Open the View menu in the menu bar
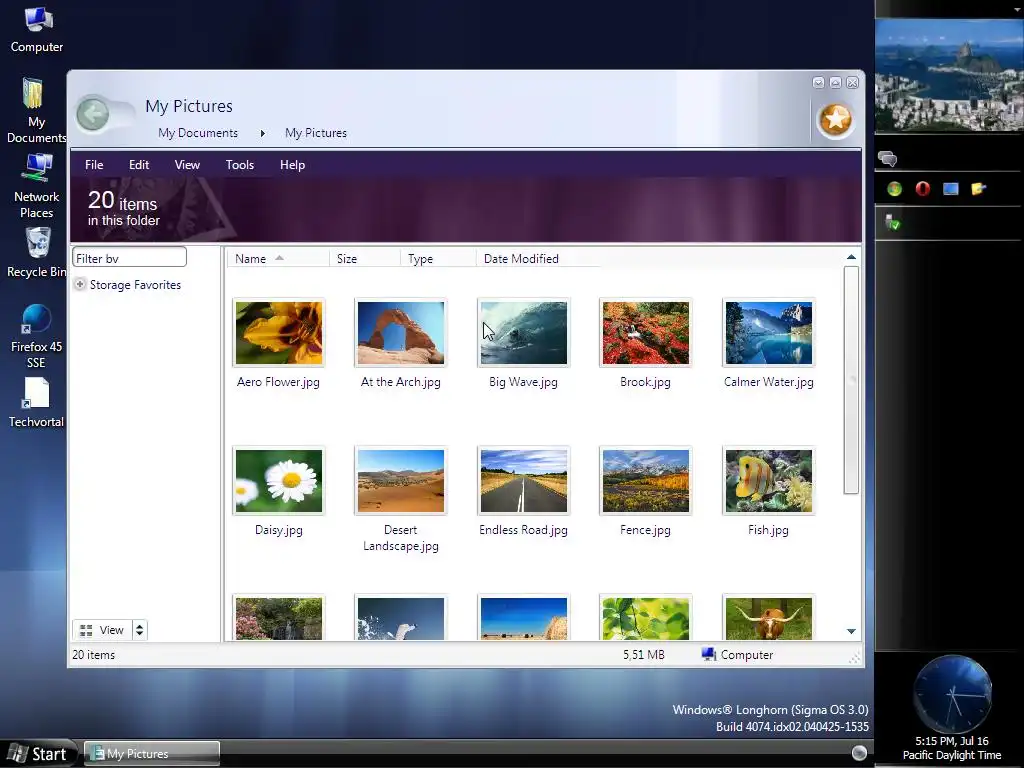 click(x=187, y=165)
